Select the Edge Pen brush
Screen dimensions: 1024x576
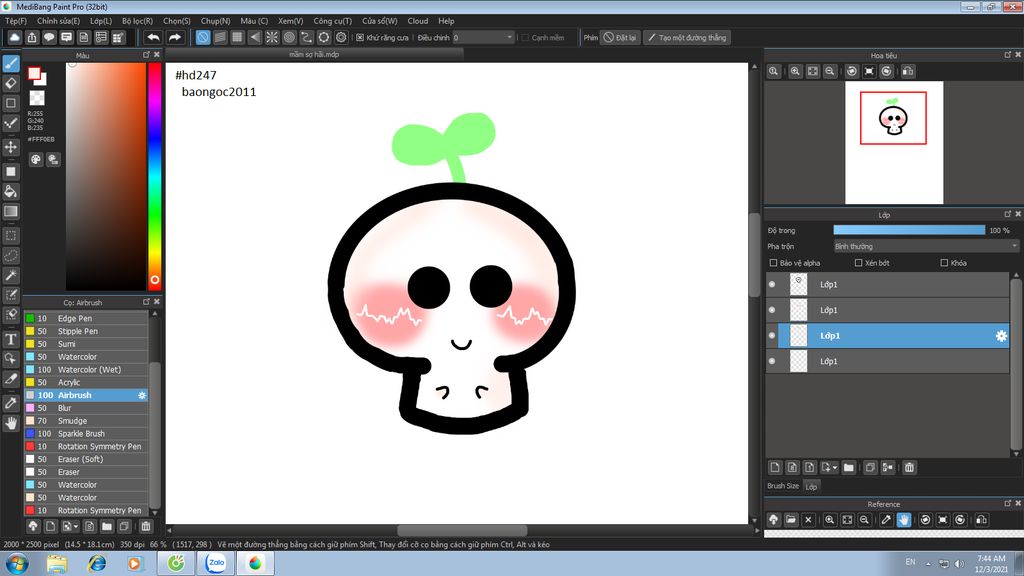[86, 318]
